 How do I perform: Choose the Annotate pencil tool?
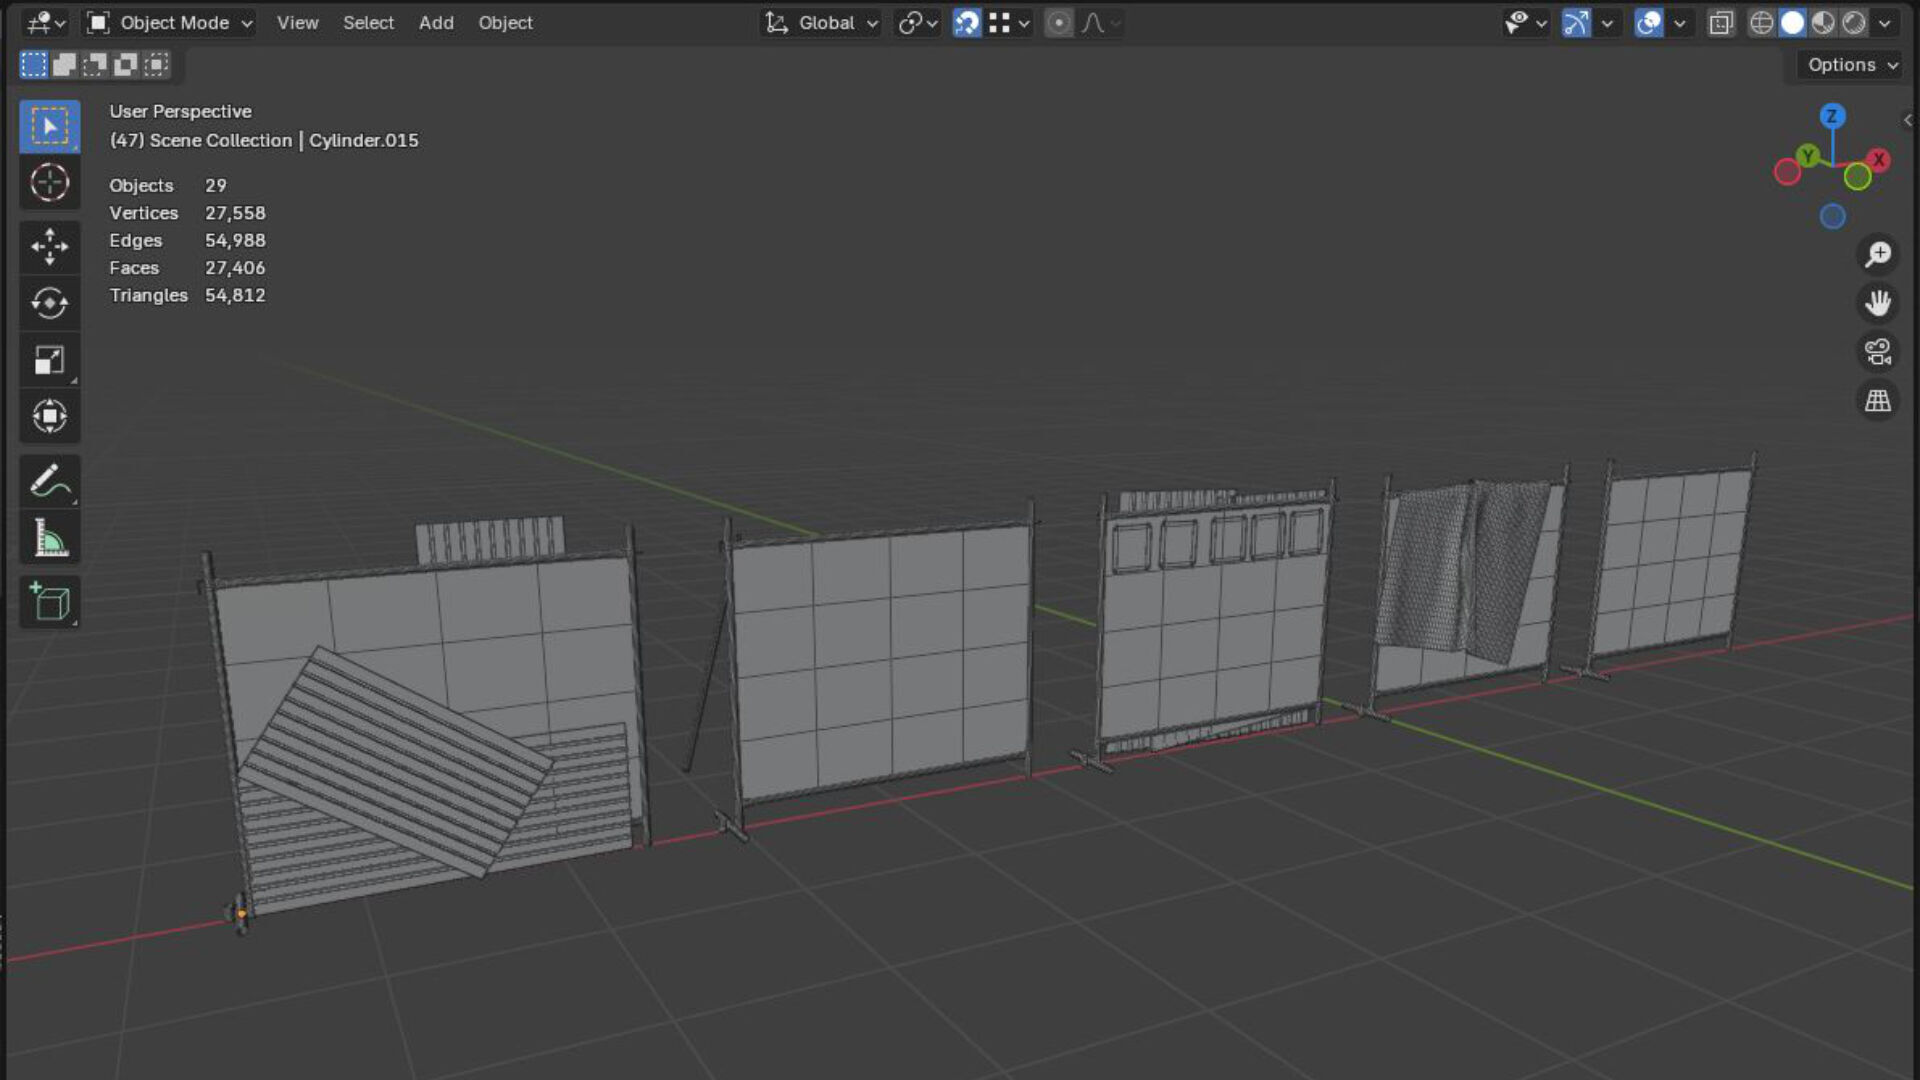tap(49, 482)
